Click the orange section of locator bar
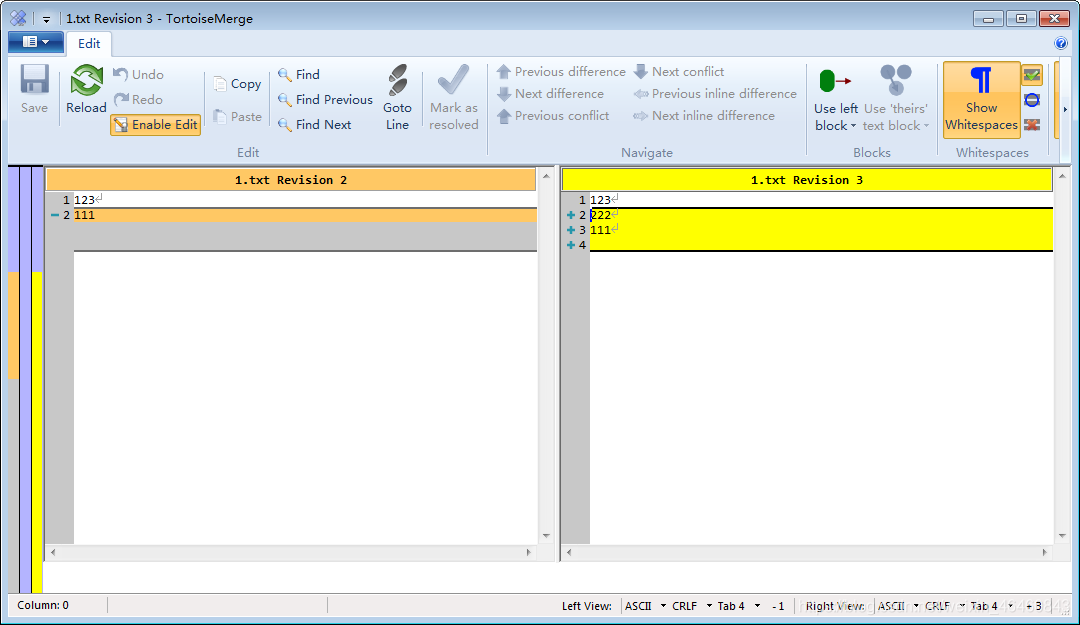The width and height of the screenshot is (1080, 625). (13, 325)
